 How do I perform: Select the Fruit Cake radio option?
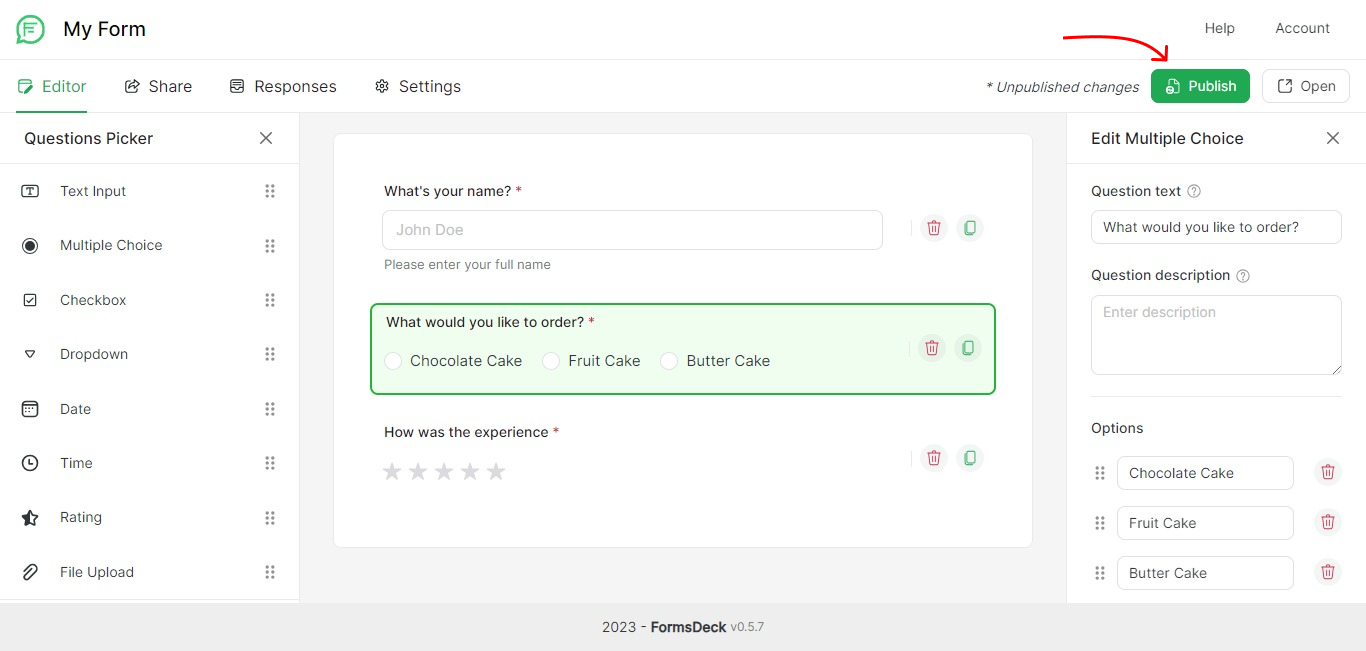[551, 361]
